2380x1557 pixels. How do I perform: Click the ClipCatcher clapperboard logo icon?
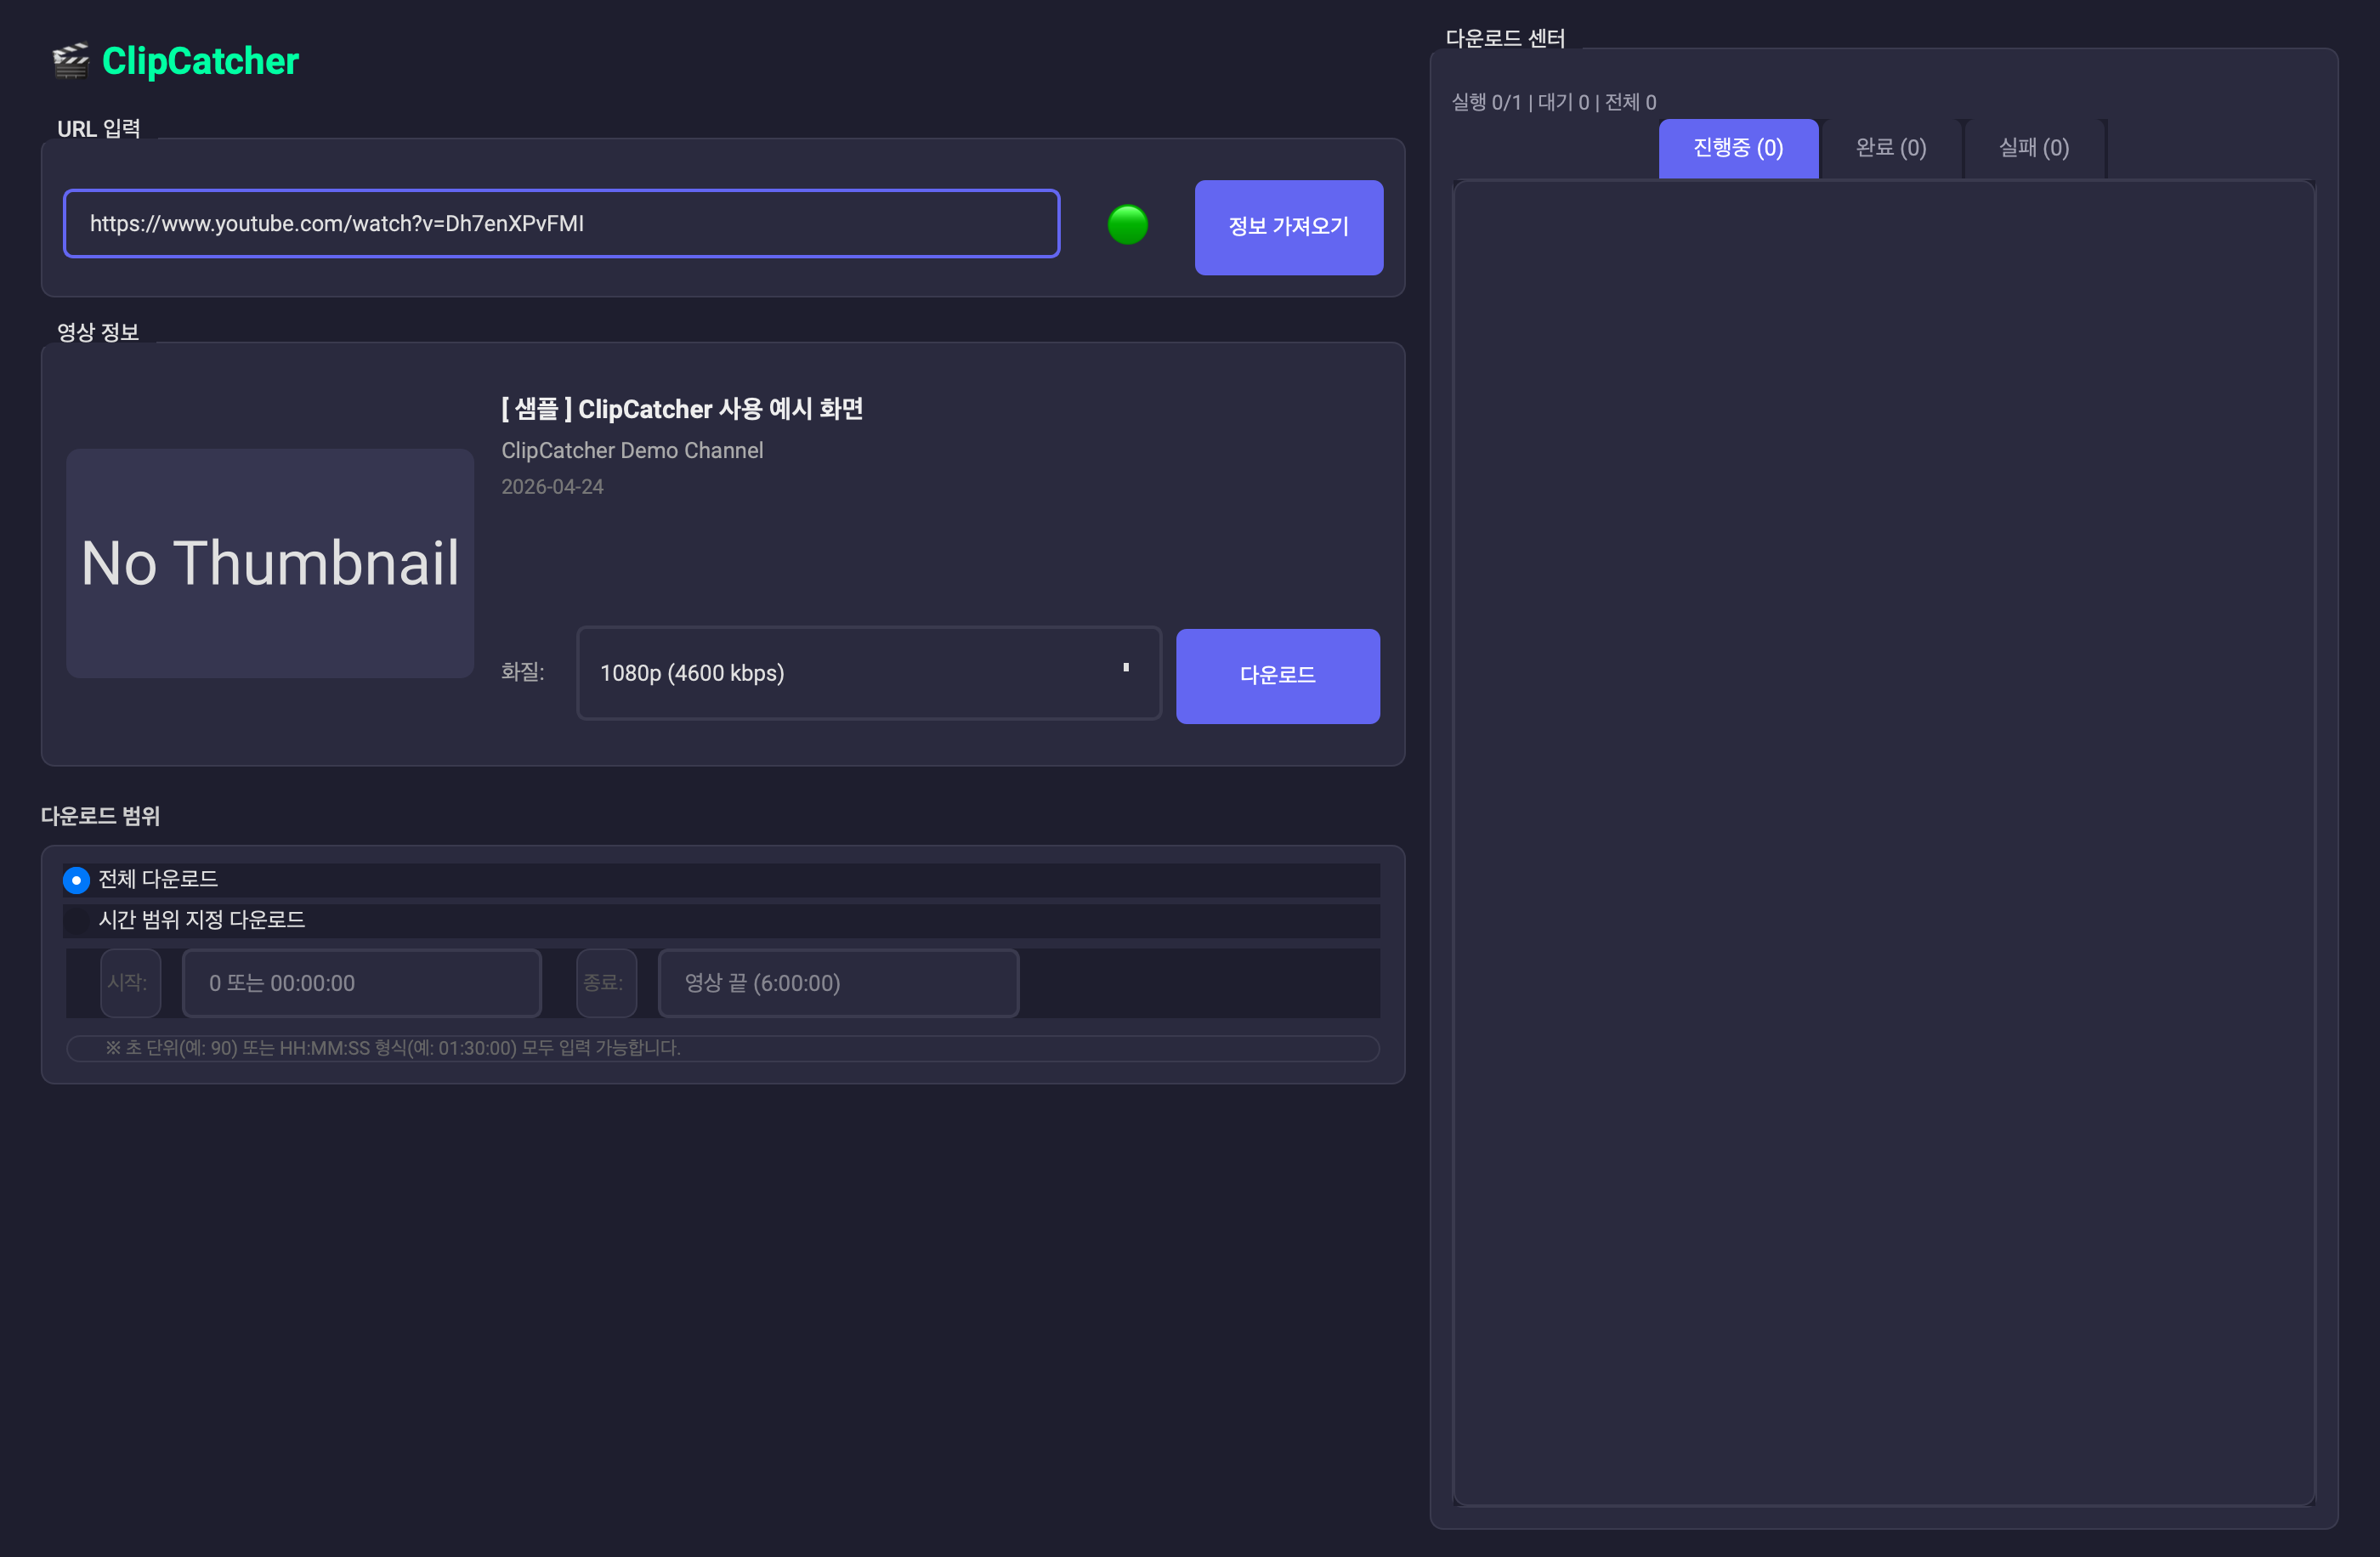pos(71,61)
